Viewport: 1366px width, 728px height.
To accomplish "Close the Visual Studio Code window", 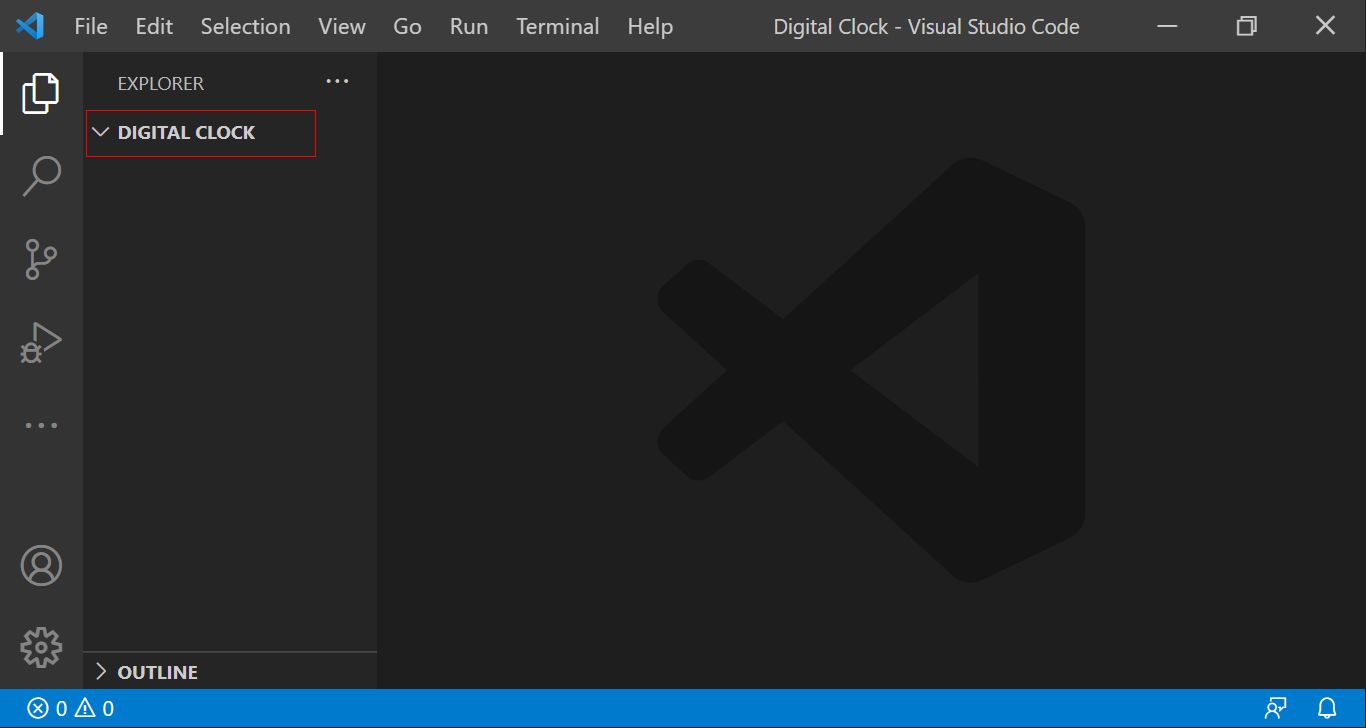I will tap(1325, 26).
